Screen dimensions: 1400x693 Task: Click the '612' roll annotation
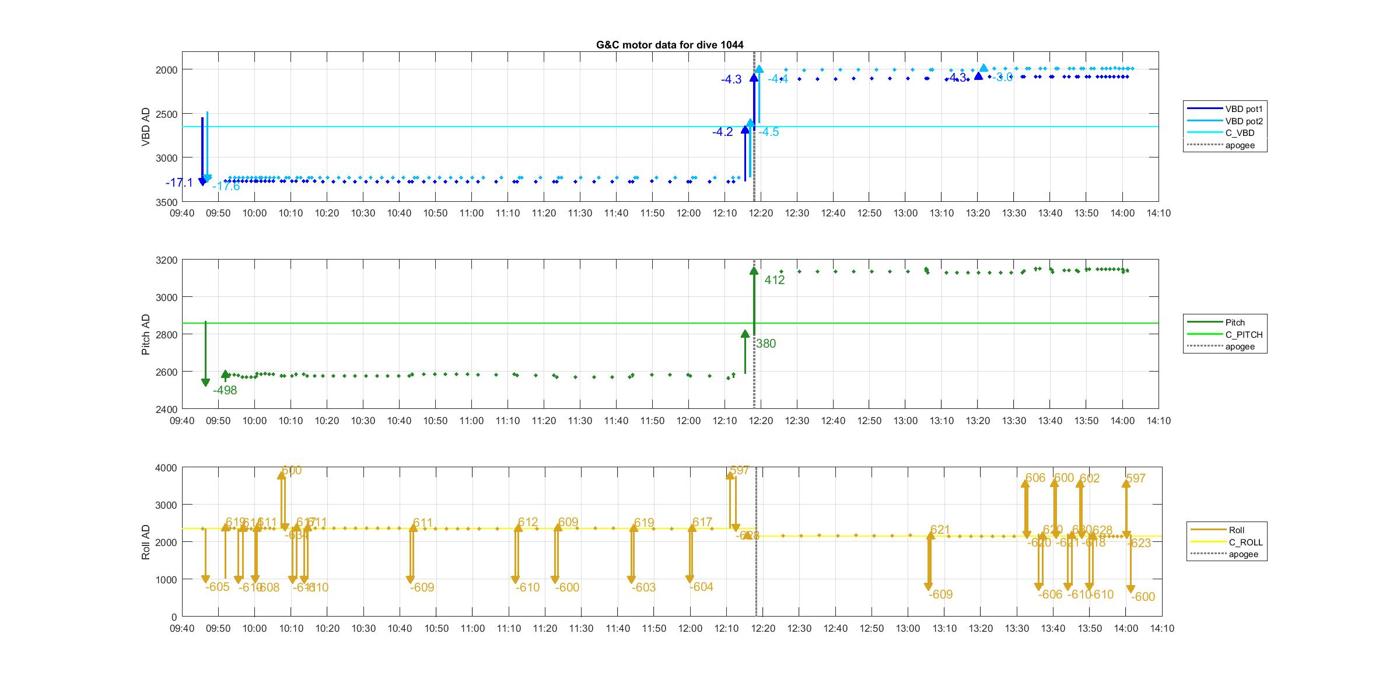[528, 523]
